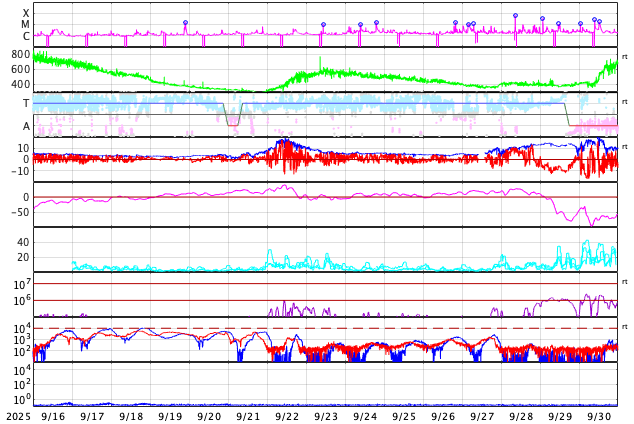Click the 9/16 date label

[x=54, y=416]
